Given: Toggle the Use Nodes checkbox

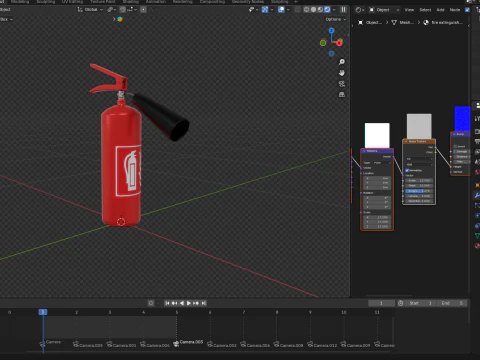Looking at the screenshot, I should tap(467, 10).
